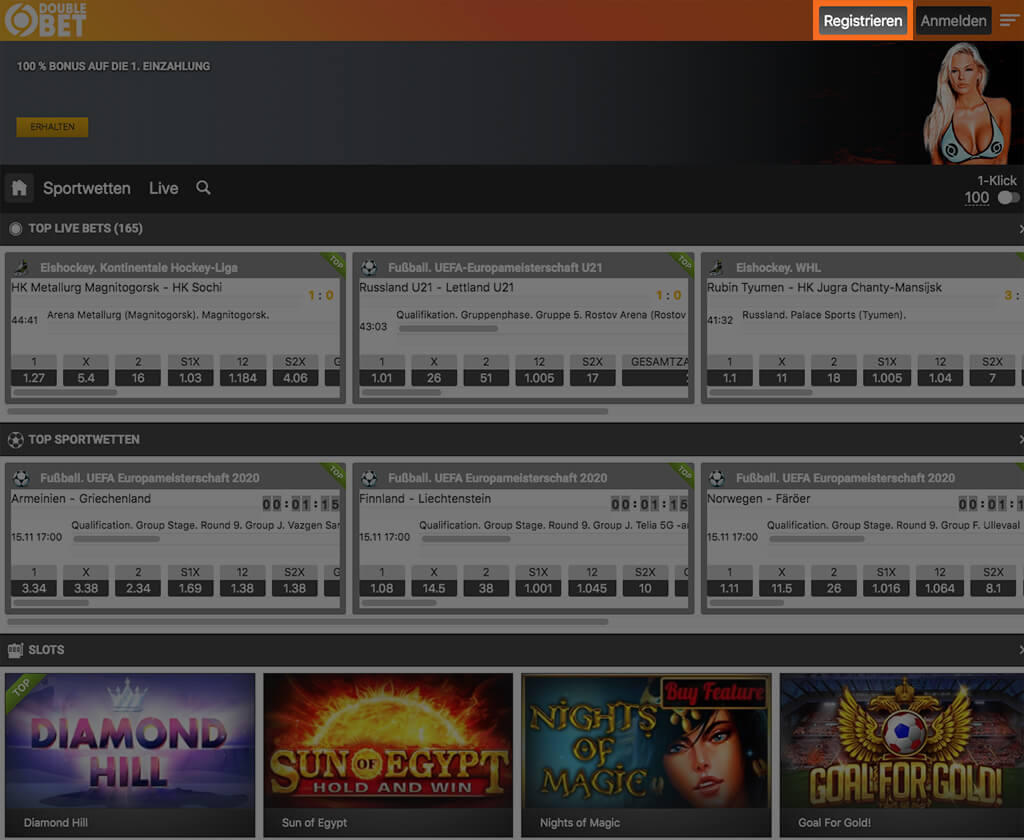Screen dimensions: 1024x840
Task: Open the hamburger menu icon
Action: 1009,21
